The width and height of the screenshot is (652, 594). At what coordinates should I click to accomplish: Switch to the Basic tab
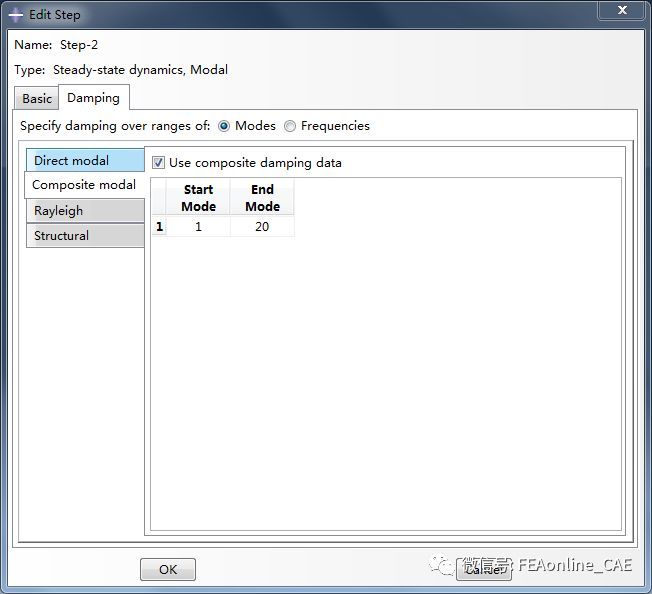click(x=37, y=98)
